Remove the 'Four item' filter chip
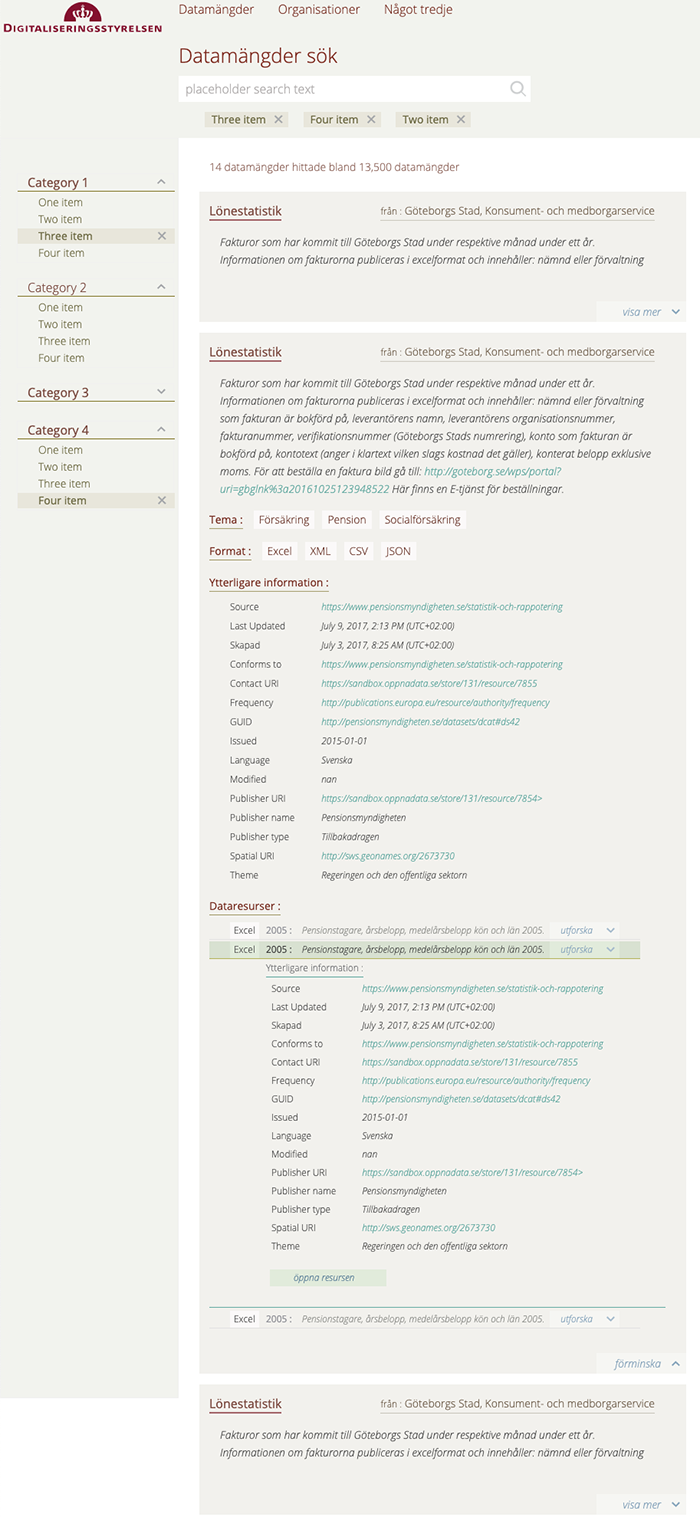Image resolution: width=700 pixels, height=1527 pixels. [x=372, y=120]
